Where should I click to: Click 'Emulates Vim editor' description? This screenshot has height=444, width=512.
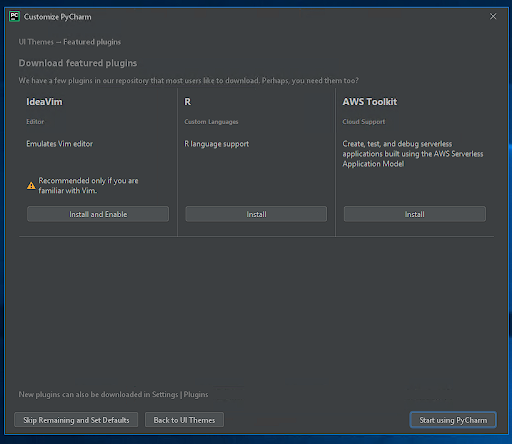click(60, 144)
